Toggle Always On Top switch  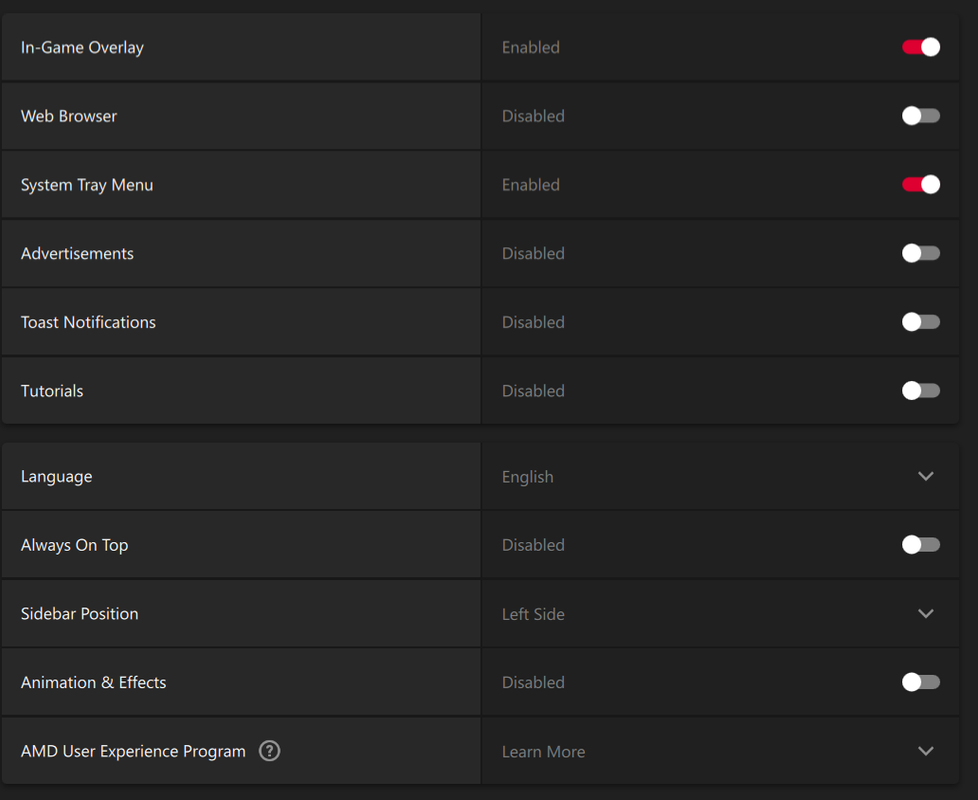[921, 545]
